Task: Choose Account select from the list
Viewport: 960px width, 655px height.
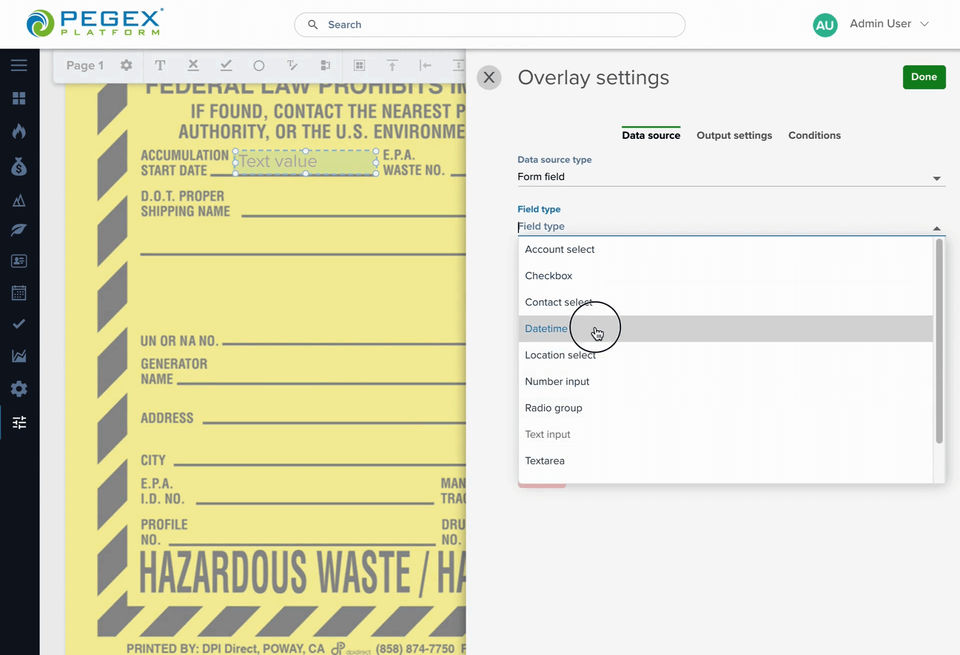Action: click(726, 249)
